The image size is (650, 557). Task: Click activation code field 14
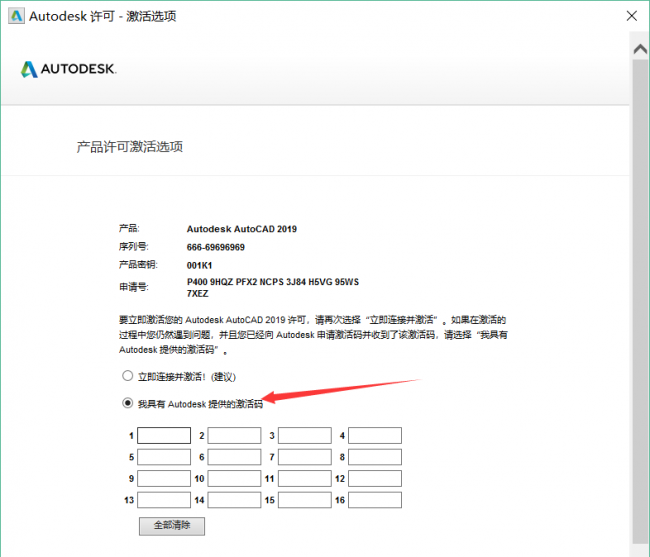tap(234, 500)
